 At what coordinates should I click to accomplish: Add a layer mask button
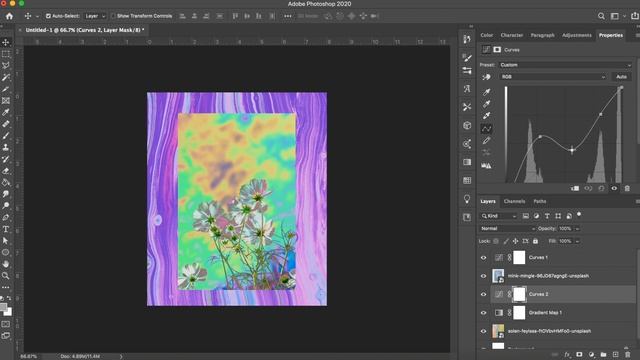pyautogui.click(x=579, y=355)
